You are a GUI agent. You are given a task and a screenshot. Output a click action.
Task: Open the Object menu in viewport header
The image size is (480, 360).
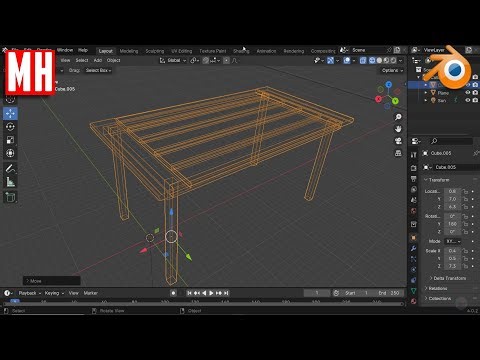click(113, 60)
